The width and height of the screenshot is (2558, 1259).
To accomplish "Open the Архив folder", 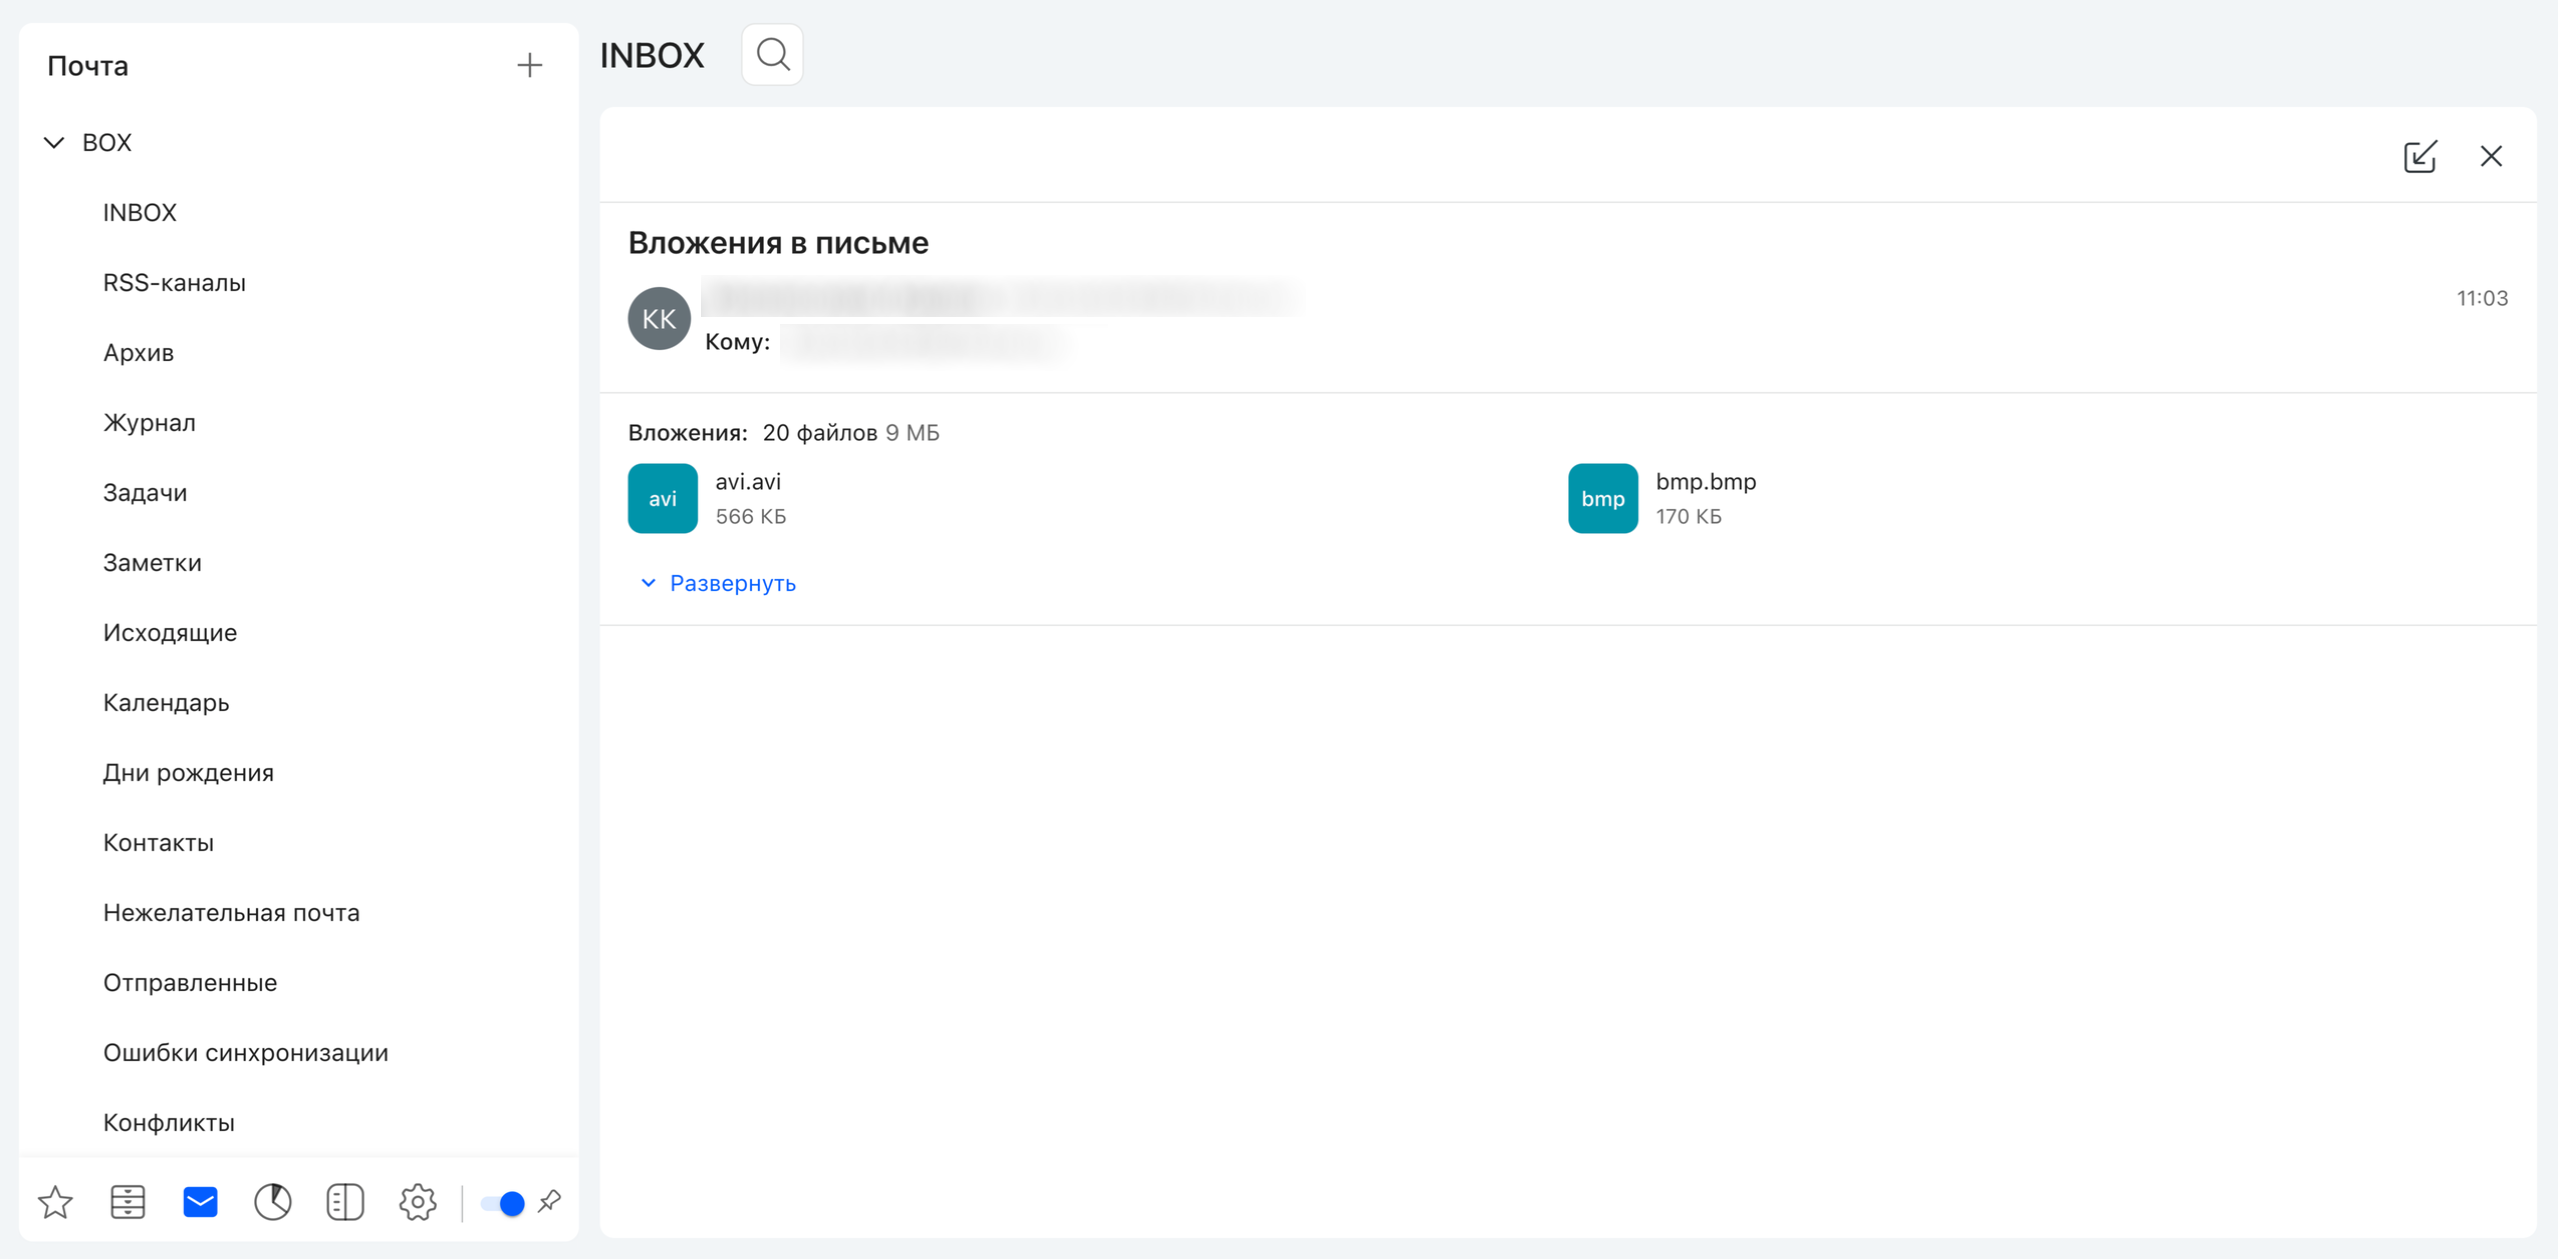I will [138, 353].
